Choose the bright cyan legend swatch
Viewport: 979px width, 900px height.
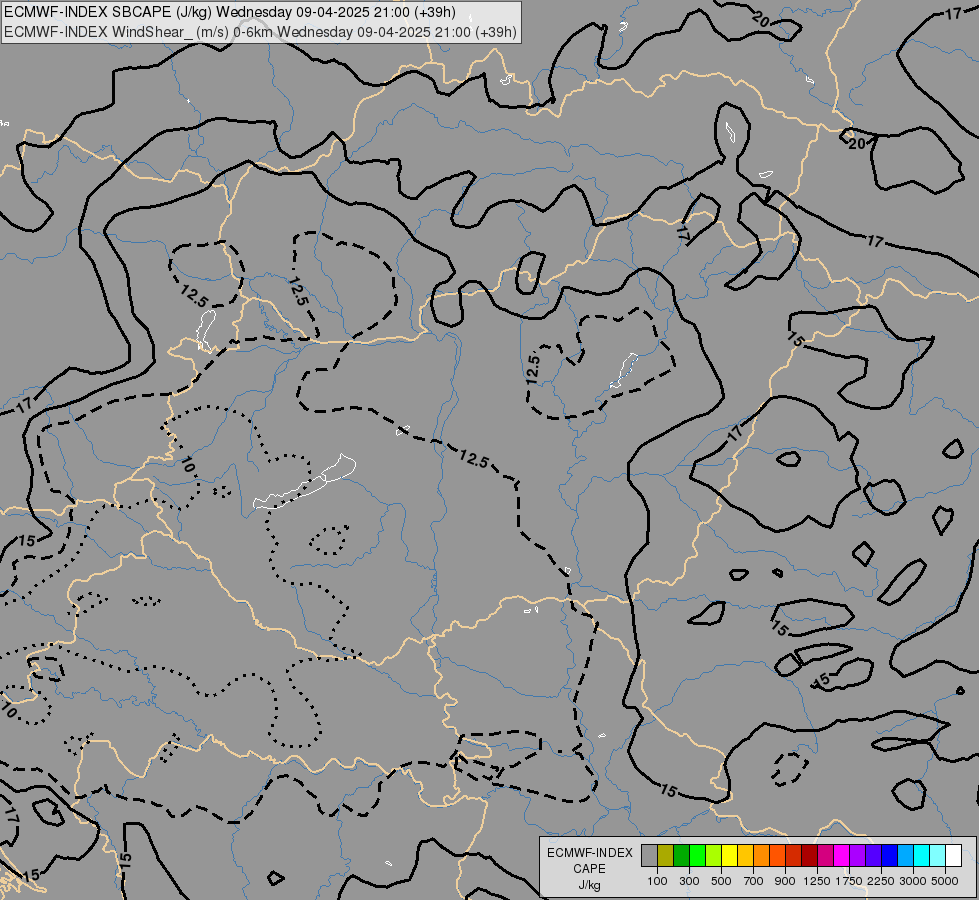(922, 855)
